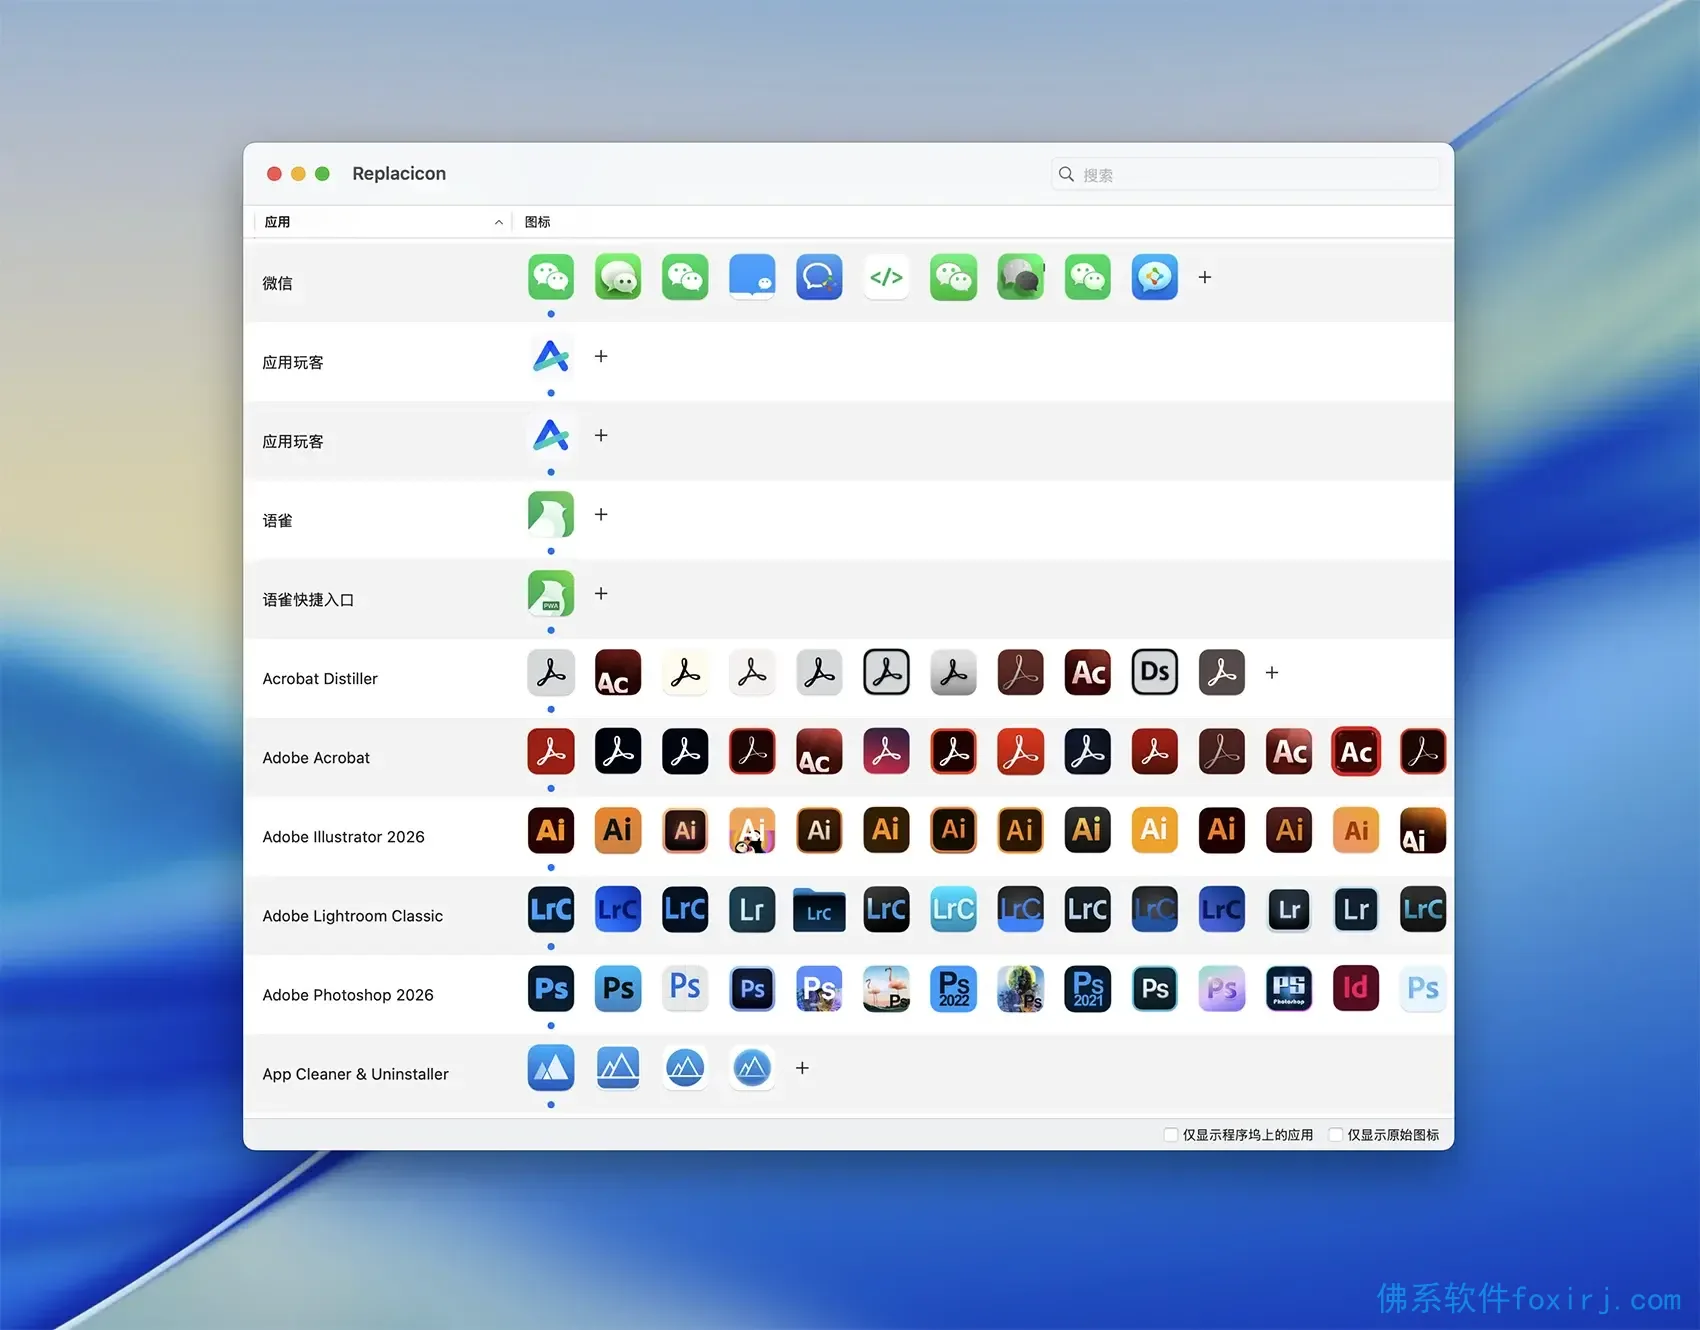Select the white "</>" code icon for 微信
Image resolution: width=1700 pixels, height=1330 pixels.
click(886, 277)
